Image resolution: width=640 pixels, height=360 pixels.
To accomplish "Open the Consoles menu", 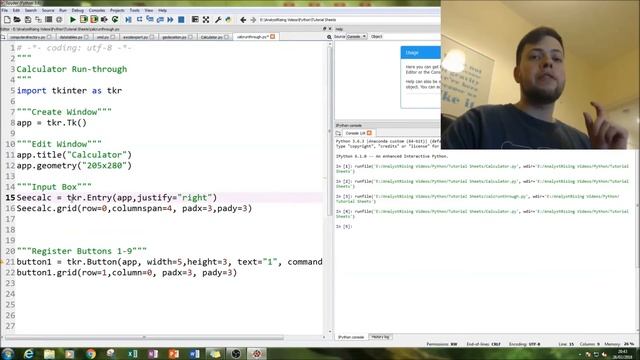I will click(97, 10).
